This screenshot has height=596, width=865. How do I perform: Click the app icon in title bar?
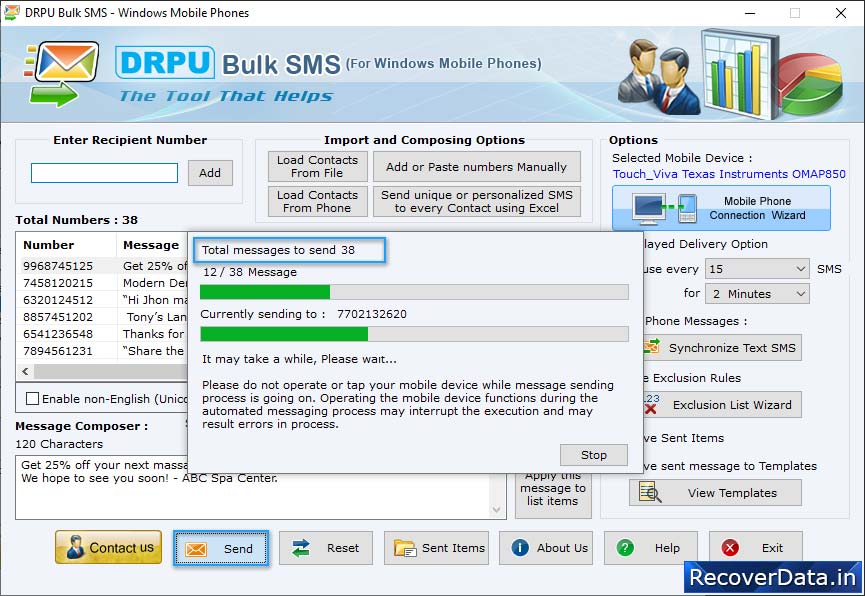[11, 12]
